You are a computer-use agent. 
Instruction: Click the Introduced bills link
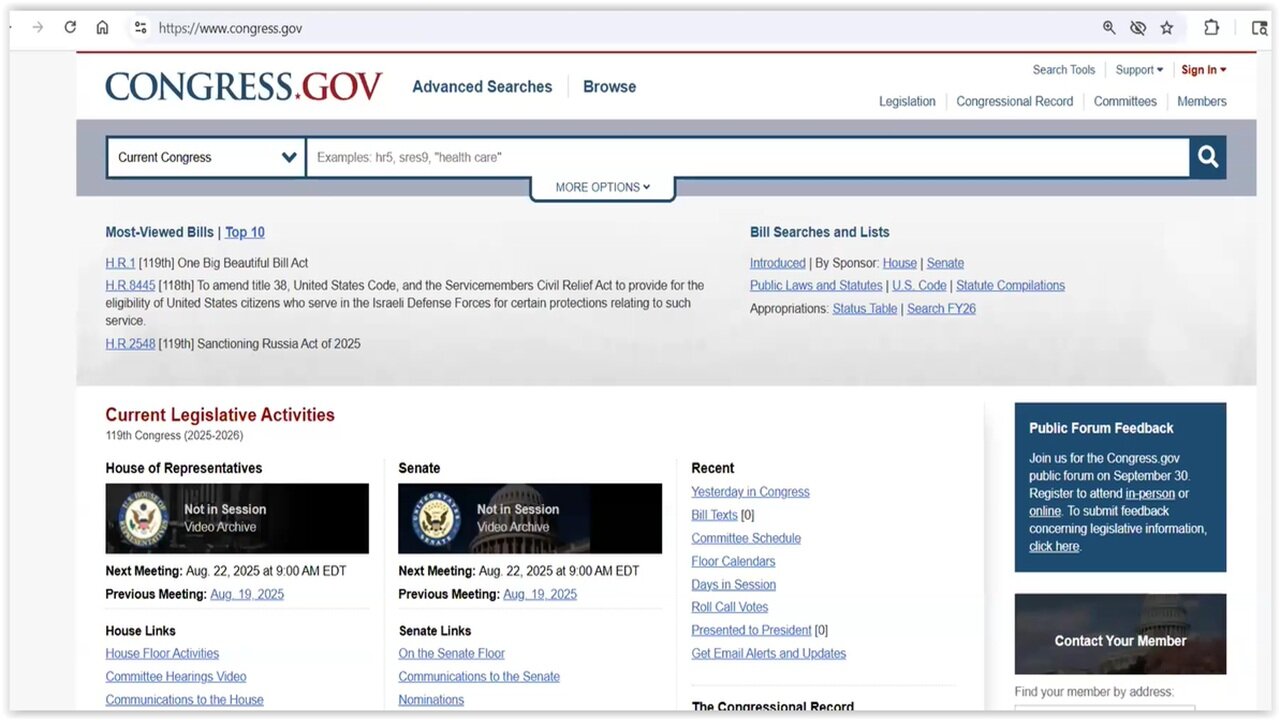[x=778, y=263]
